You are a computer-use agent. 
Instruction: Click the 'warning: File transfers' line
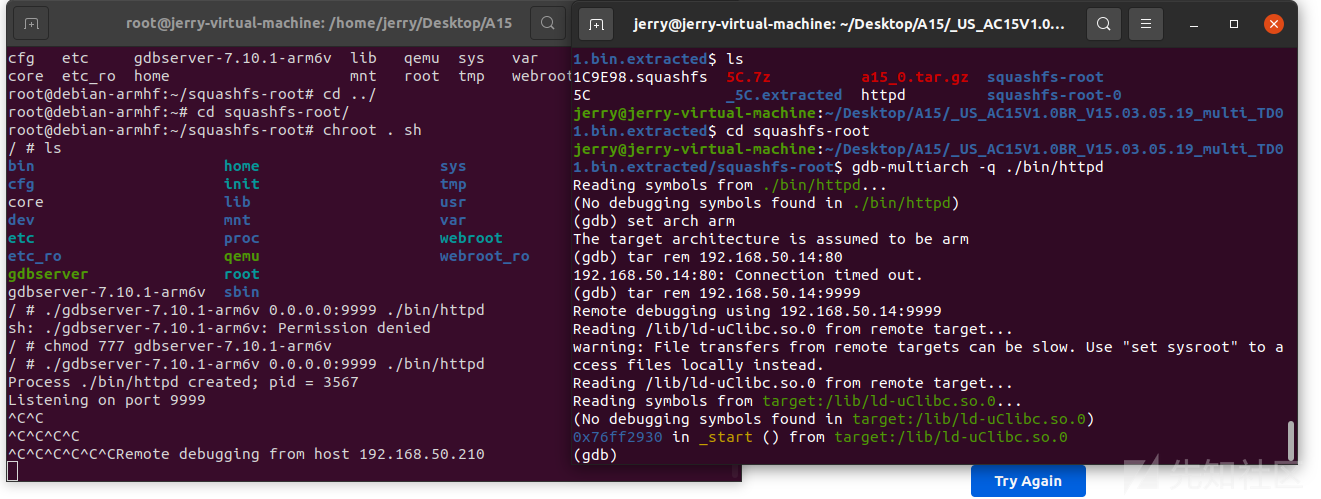(928, 347)
